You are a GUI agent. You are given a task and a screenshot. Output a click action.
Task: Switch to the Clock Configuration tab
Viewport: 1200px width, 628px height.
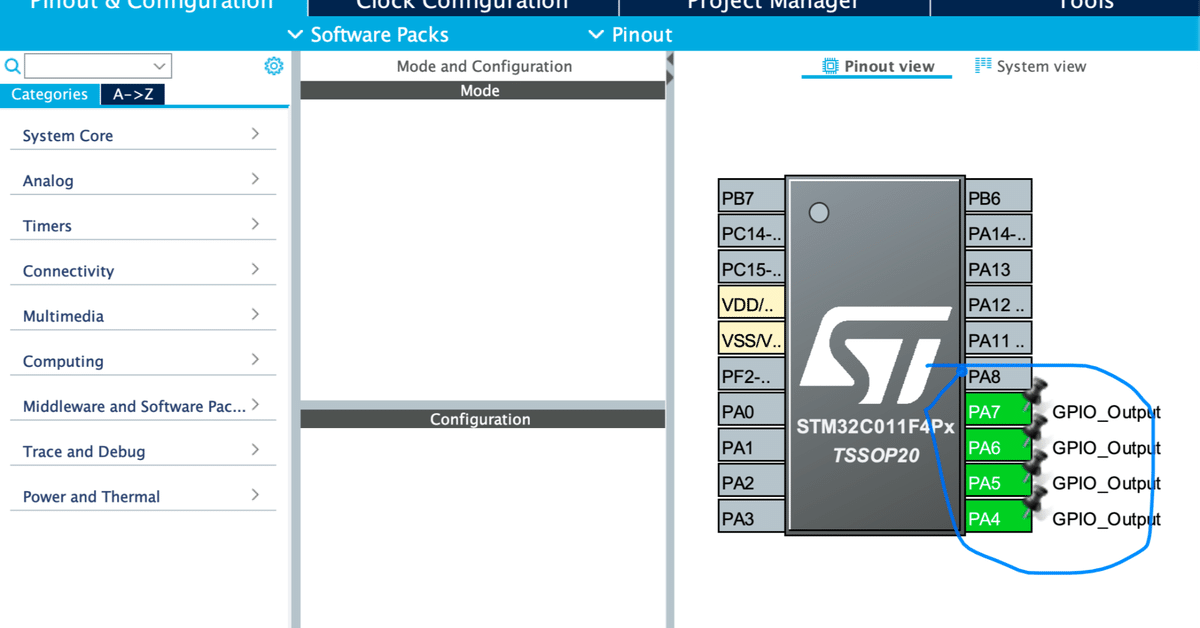[461, 6]
